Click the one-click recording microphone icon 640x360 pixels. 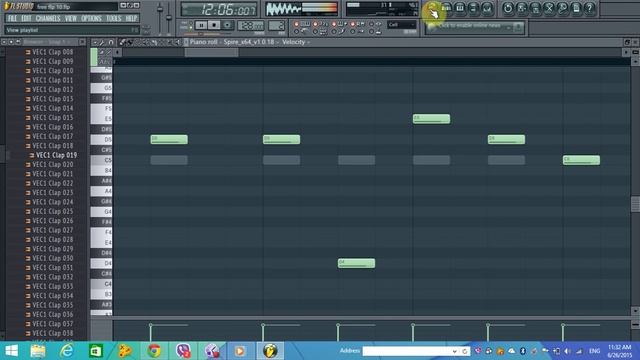(x=562, y=8)
